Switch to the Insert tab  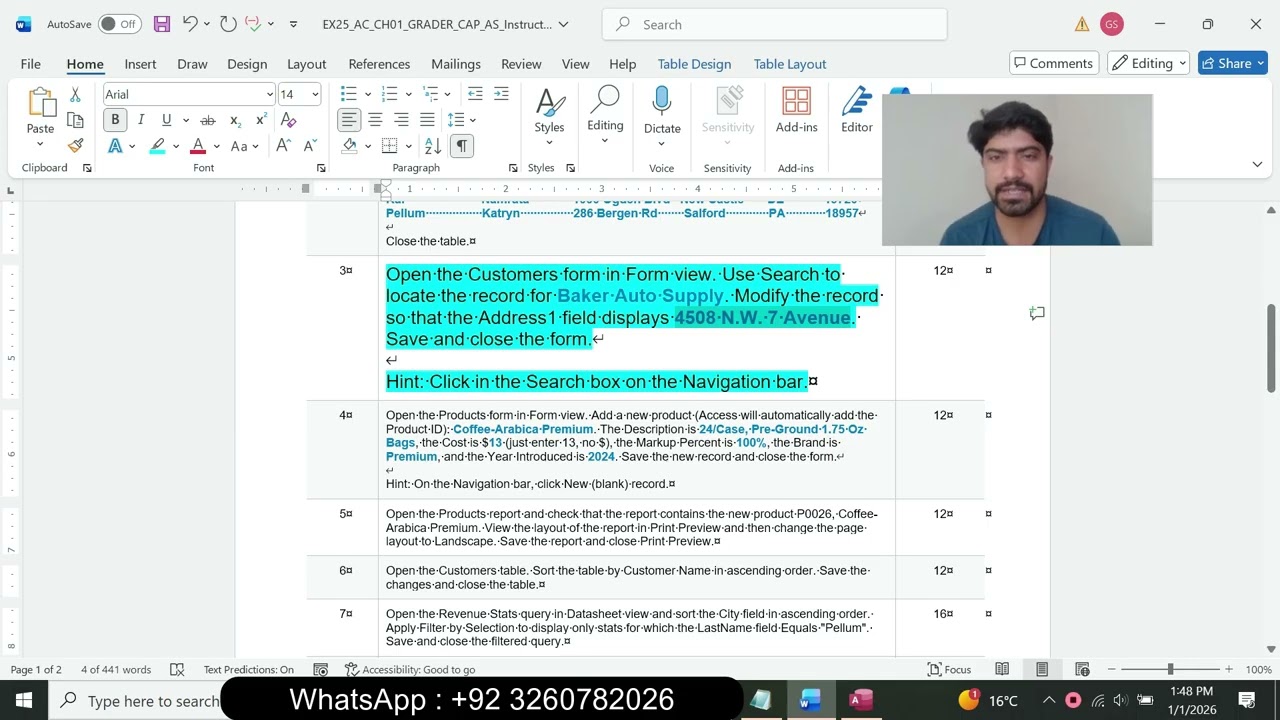coord(140,63)
